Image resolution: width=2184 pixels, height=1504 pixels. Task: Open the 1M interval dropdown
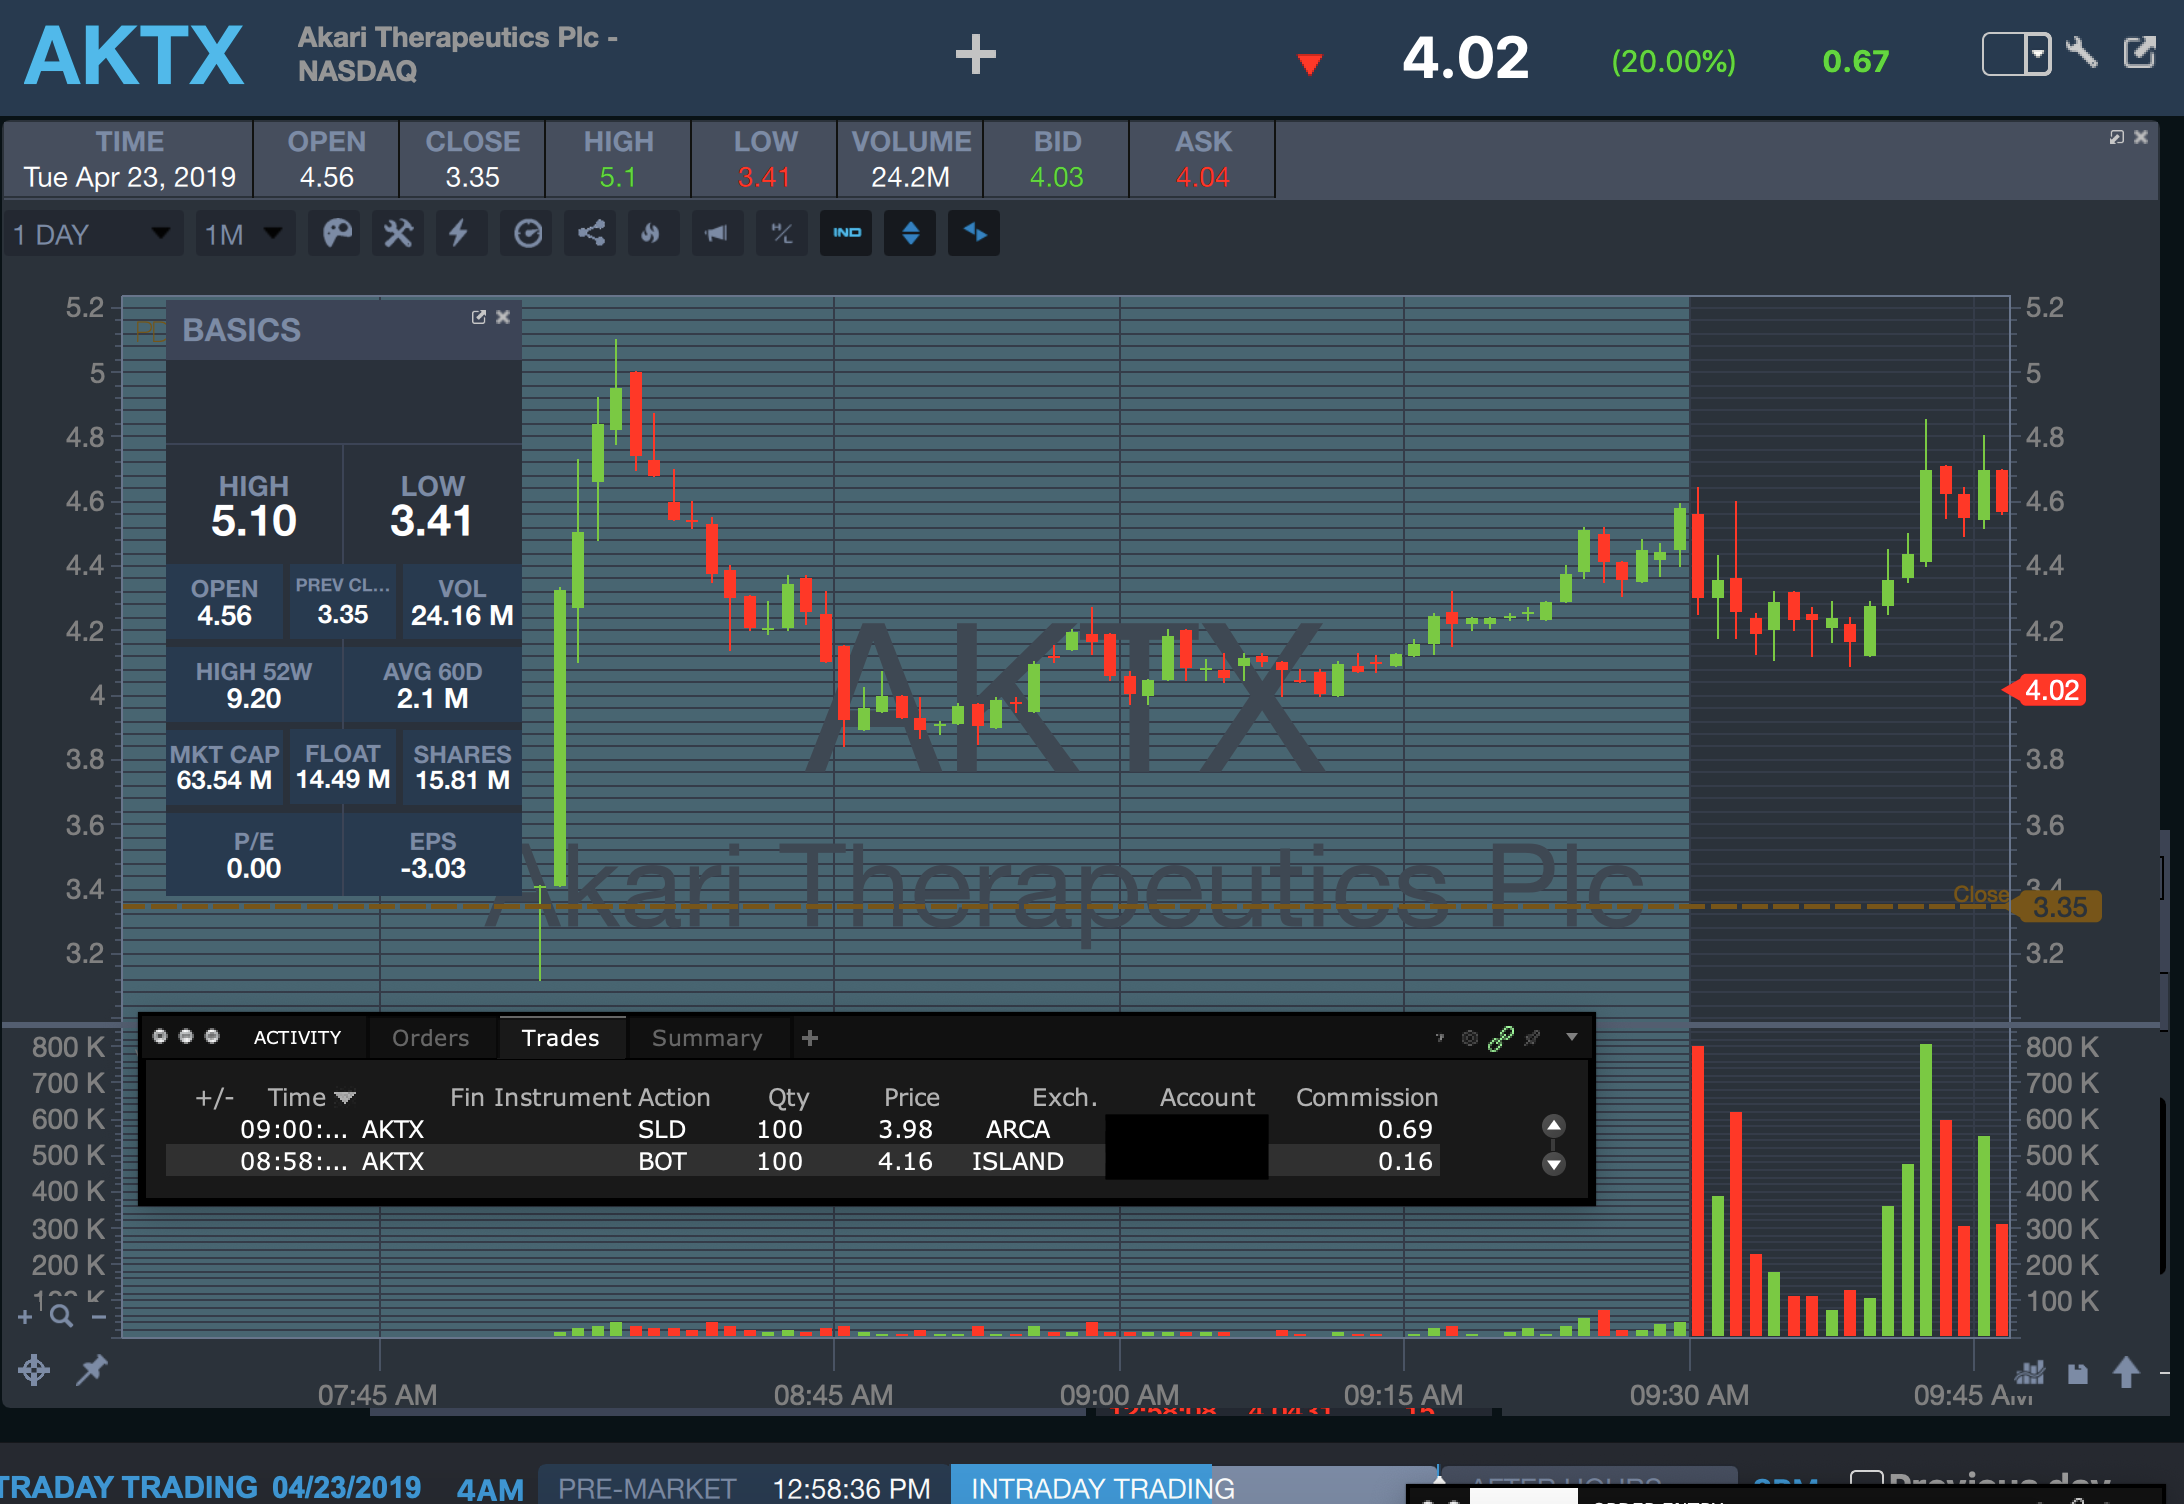point(244,234)
